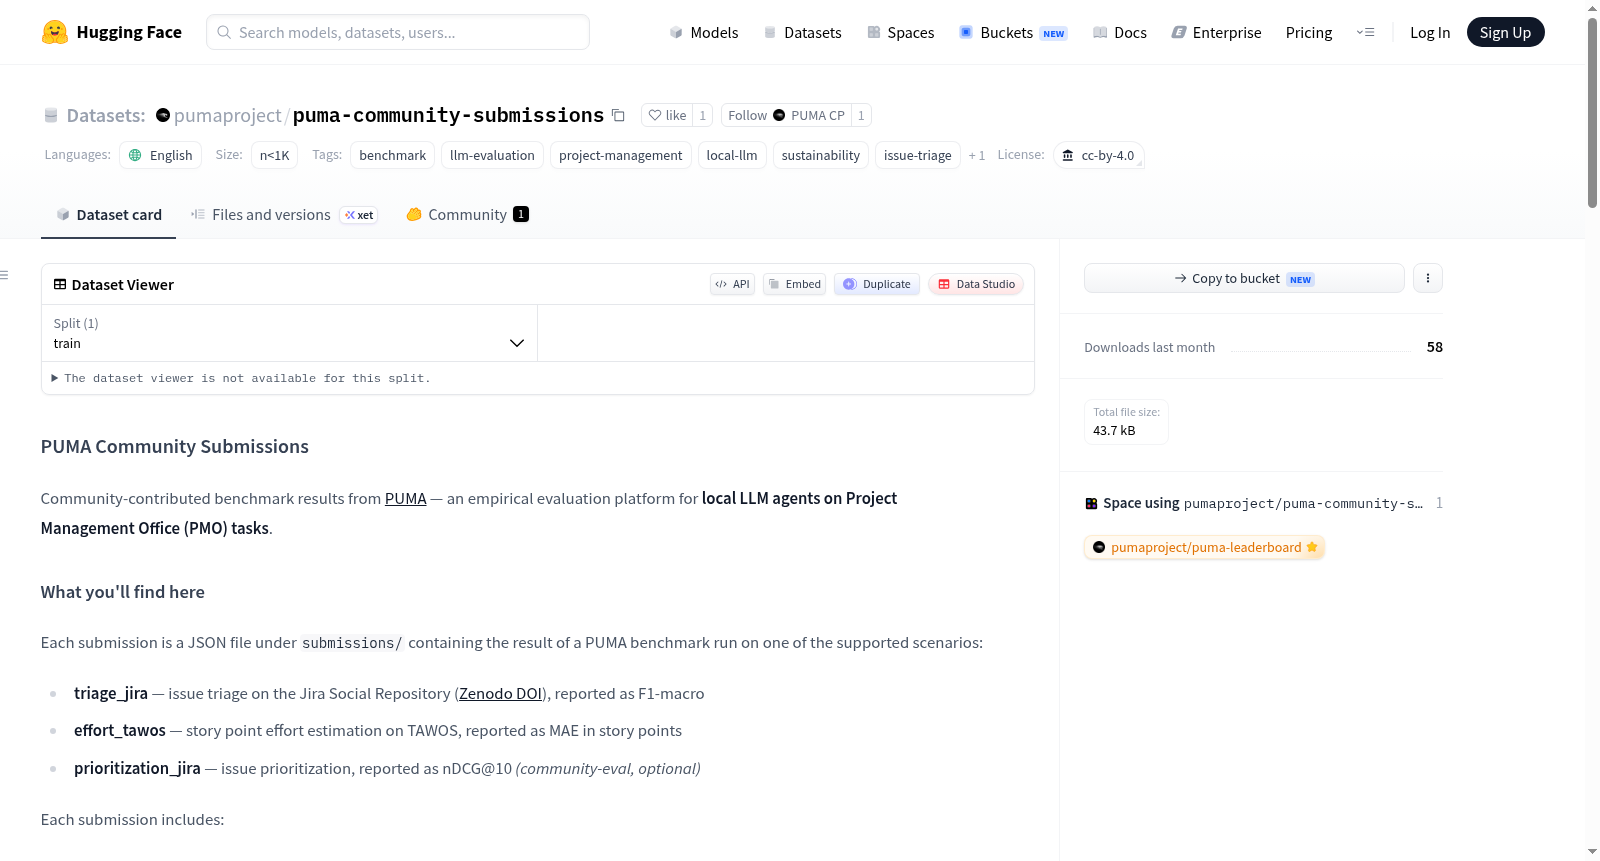Open Docs in navigation
Screen dimensions: 1600x861
pyautogui.click(x=1119, y=32)
